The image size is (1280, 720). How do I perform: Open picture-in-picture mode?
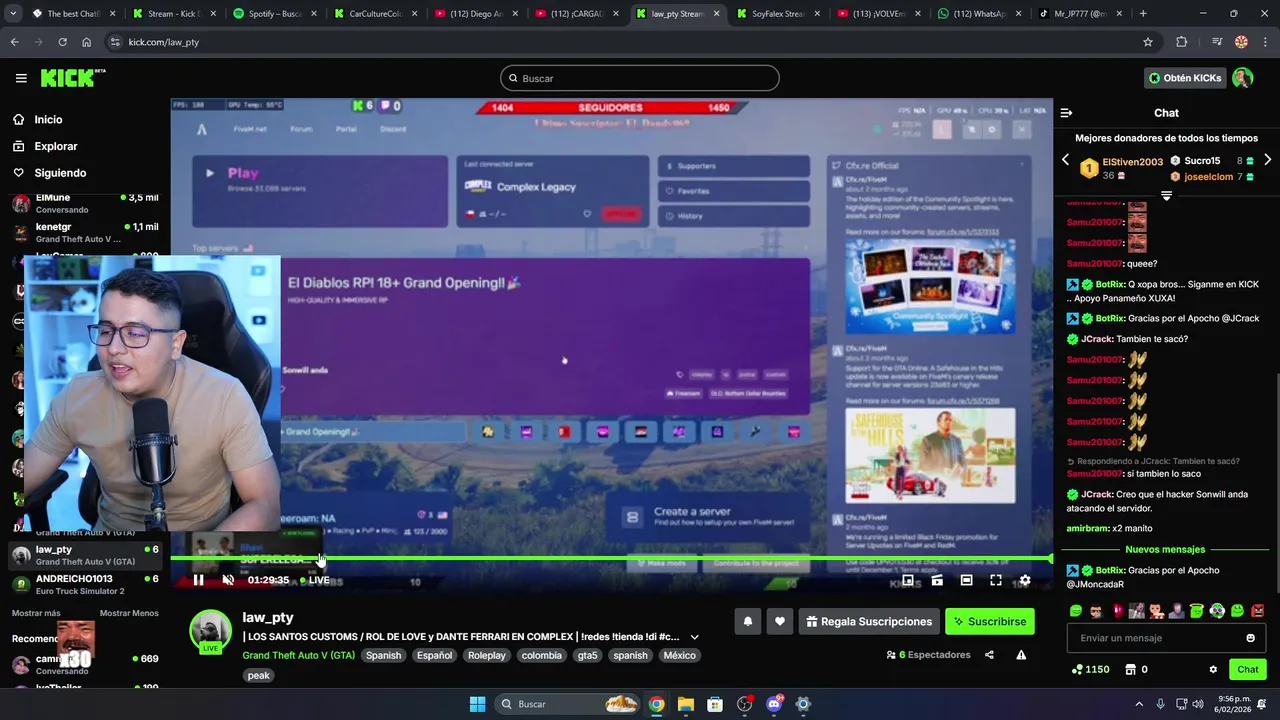pyautogui.click(x=908, y=580)
